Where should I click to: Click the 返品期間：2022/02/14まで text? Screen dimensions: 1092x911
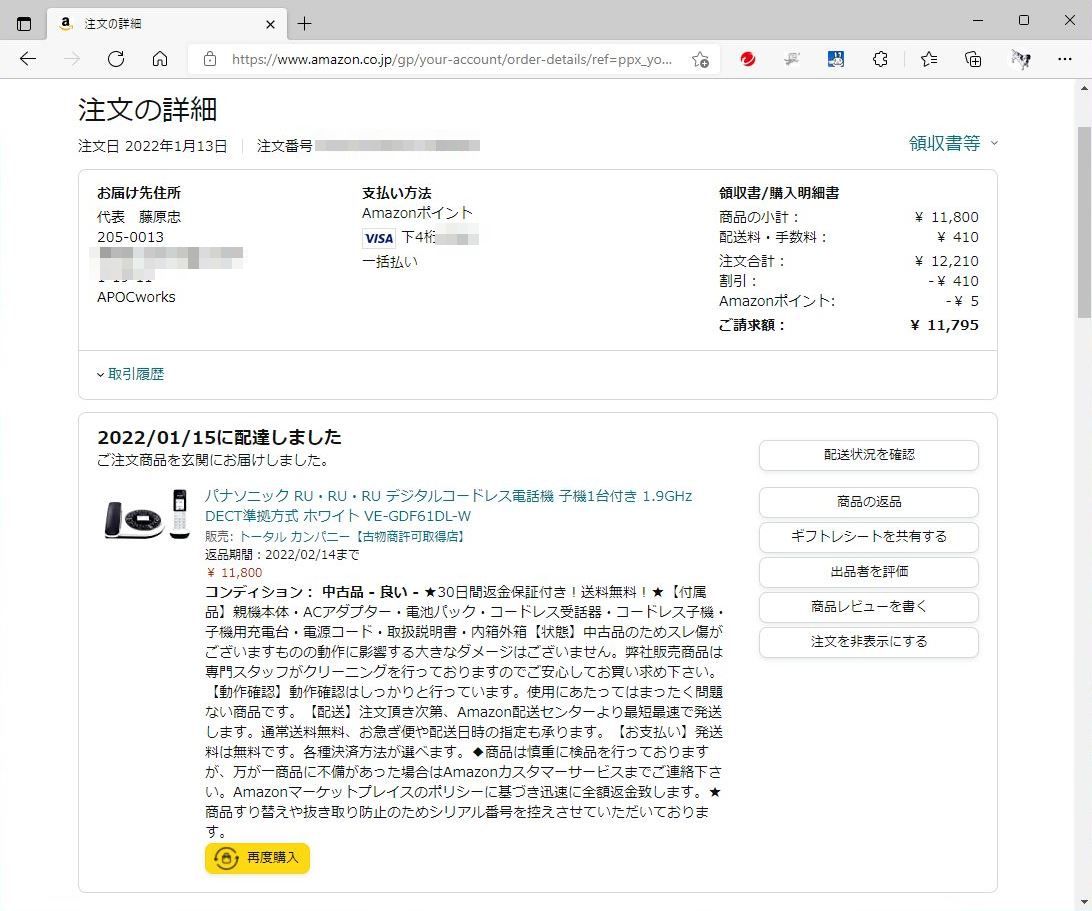(282, 554)
